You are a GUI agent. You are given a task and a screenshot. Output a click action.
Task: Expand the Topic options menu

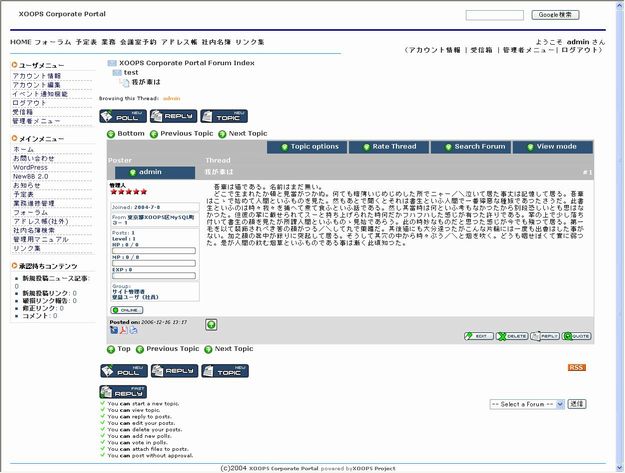point(308,147)
